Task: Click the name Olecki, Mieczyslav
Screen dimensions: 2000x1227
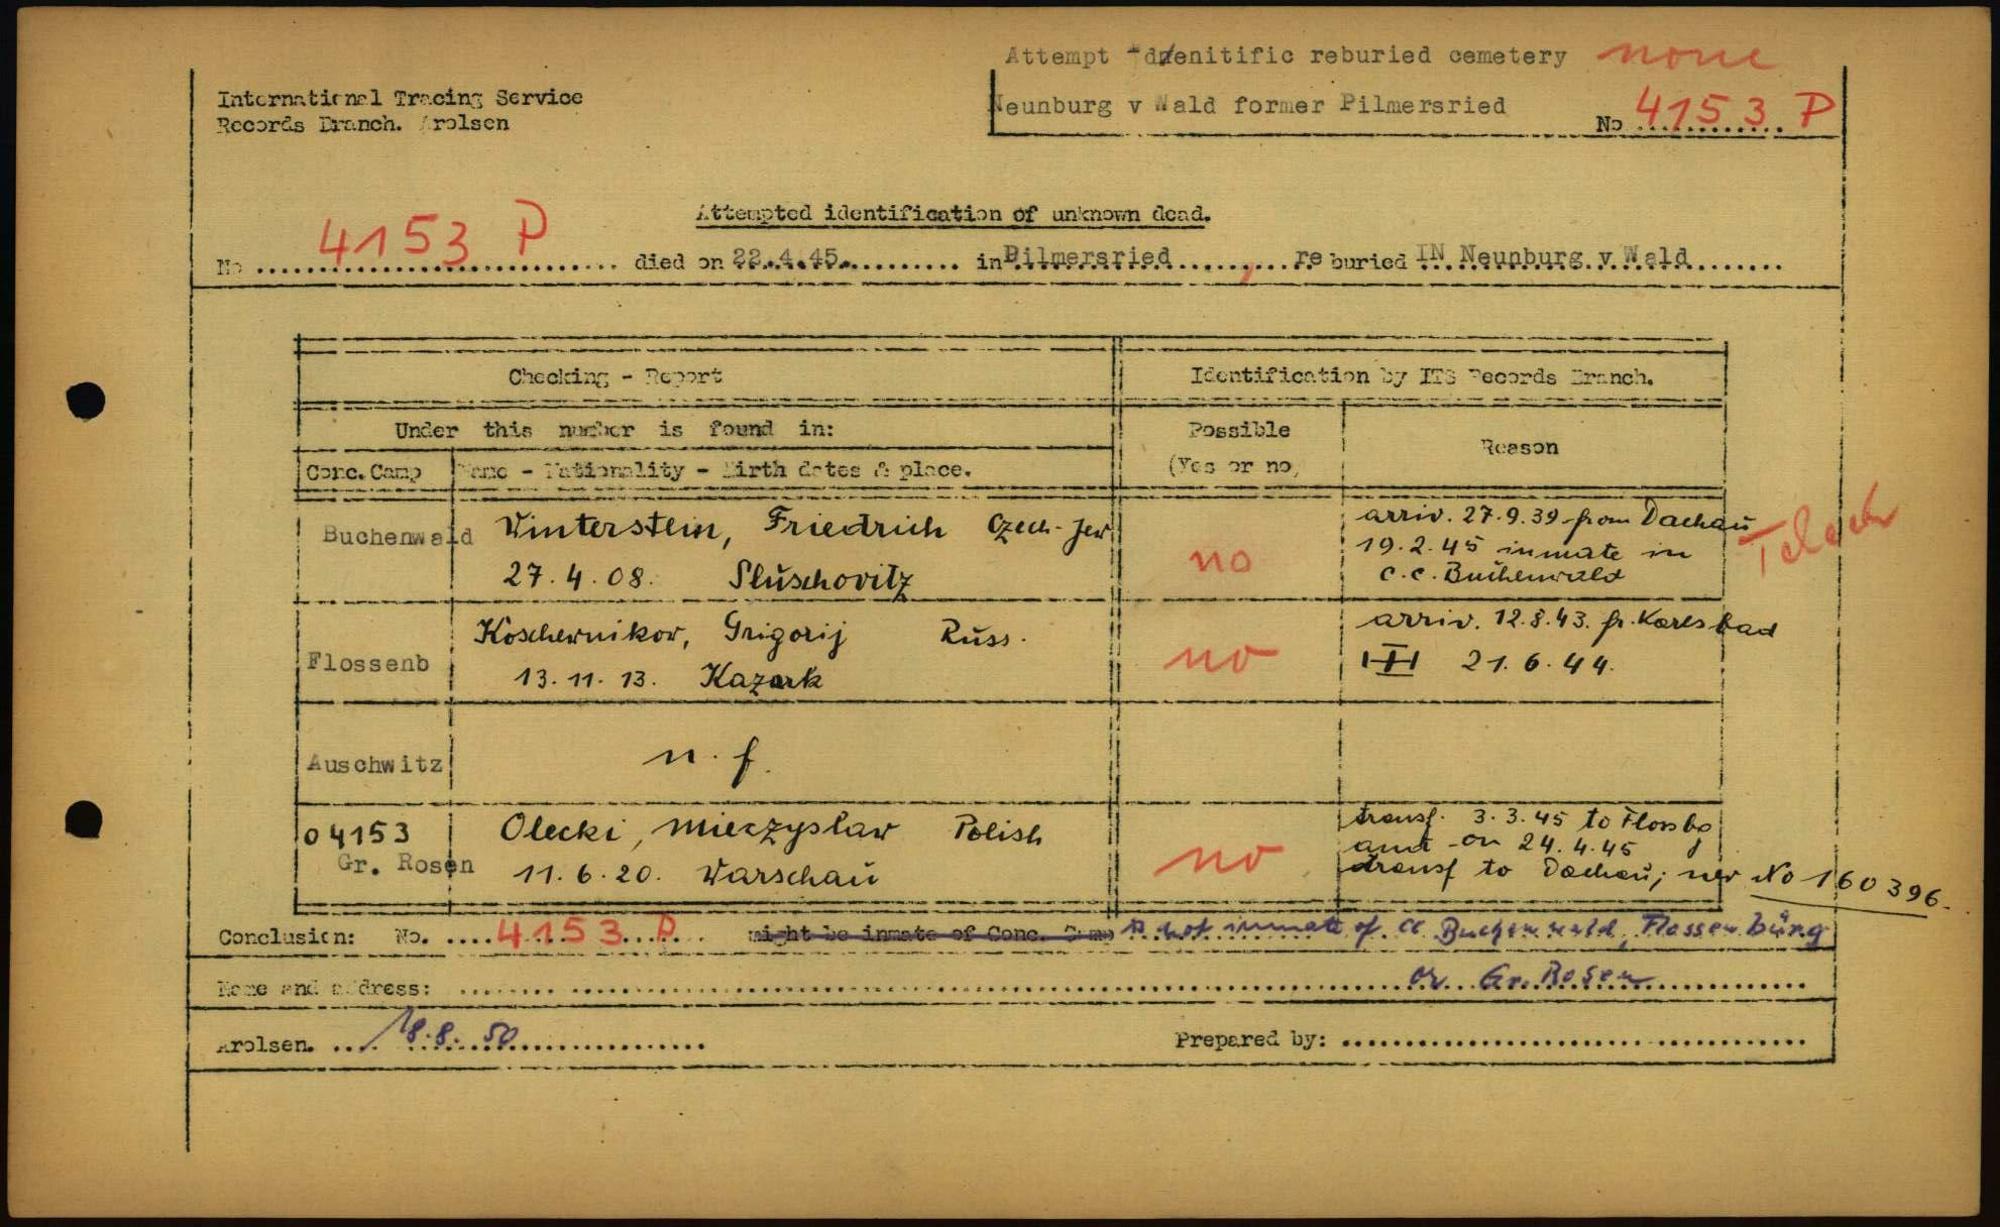Action: [x=698, y=829]
